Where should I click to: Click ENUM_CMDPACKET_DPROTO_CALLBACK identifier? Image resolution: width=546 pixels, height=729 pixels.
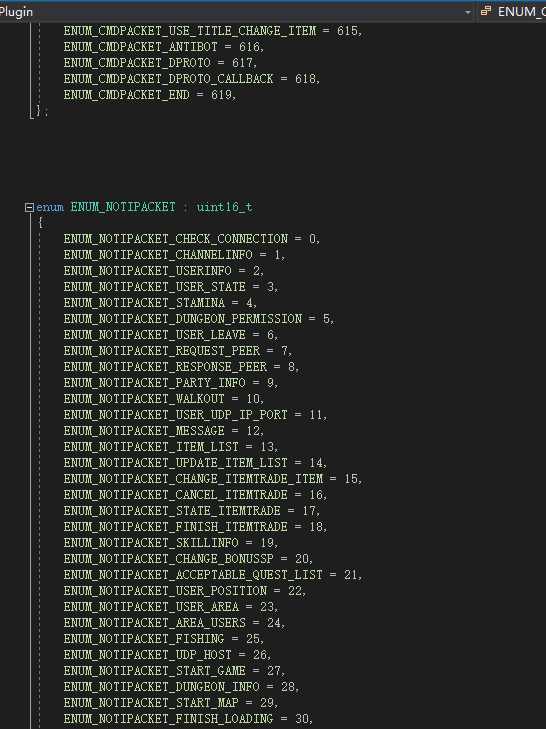coord(168,79)
